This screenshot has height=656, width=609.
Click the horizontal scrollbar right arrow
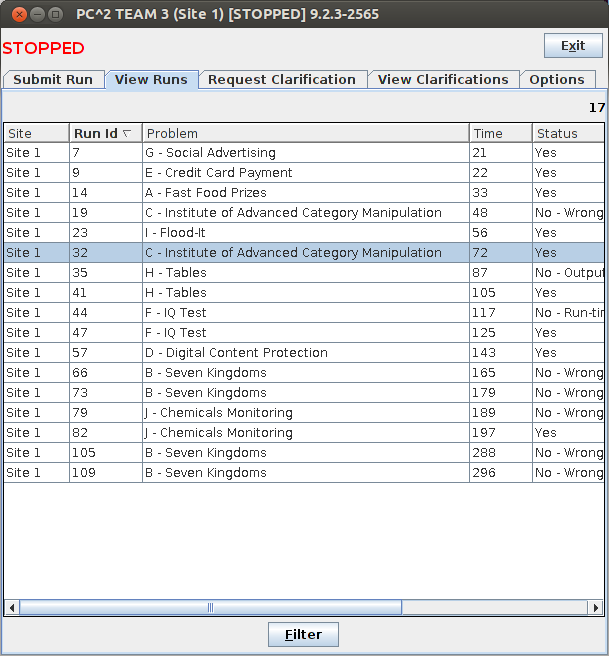coord(597,607)
